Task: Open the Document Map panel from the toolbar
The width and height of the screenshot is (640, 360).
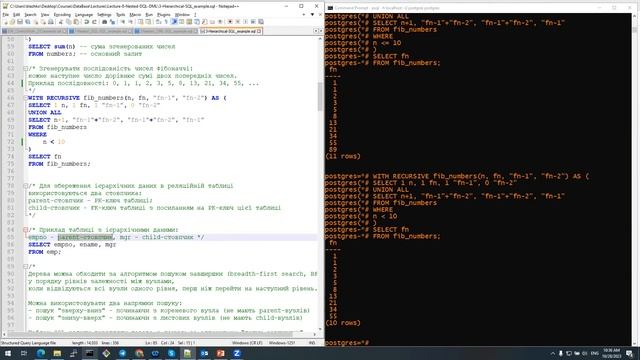Action: [x=188, y=22]
